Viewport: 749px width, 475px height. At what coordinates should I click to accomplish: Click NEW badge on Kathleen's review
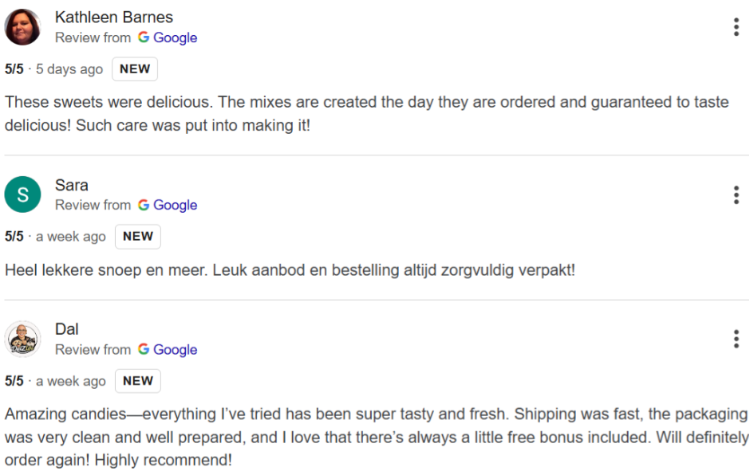point(134,69)
